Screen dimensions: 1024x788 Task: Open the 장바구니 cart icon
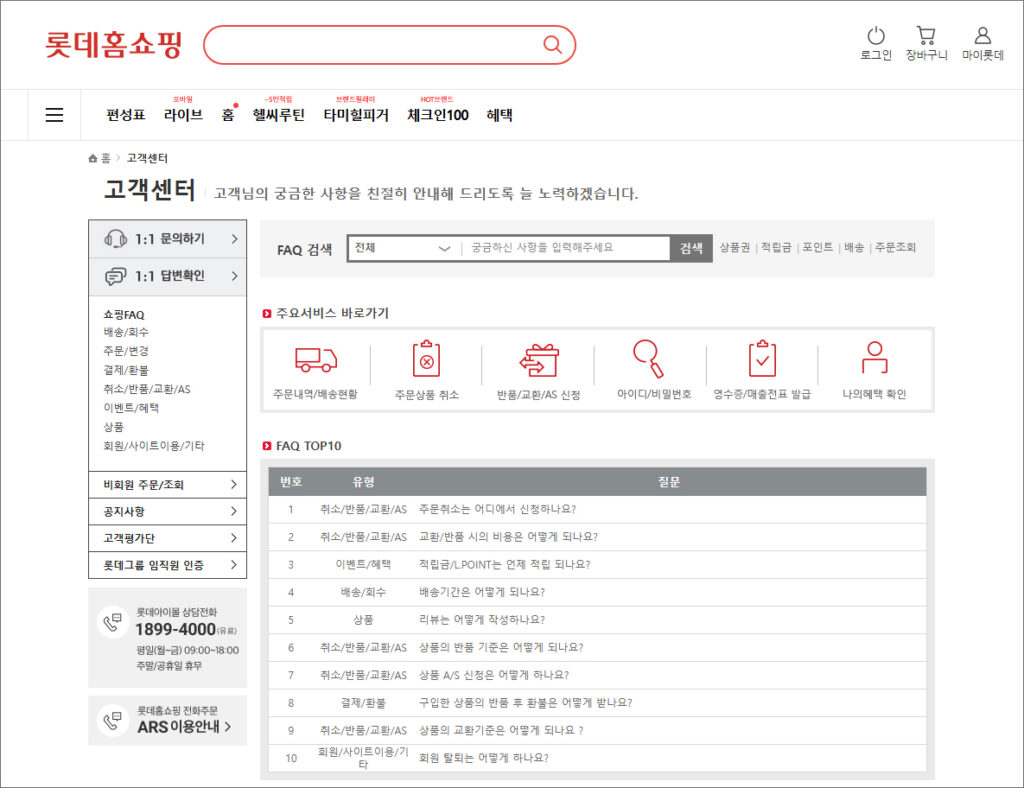925,35
